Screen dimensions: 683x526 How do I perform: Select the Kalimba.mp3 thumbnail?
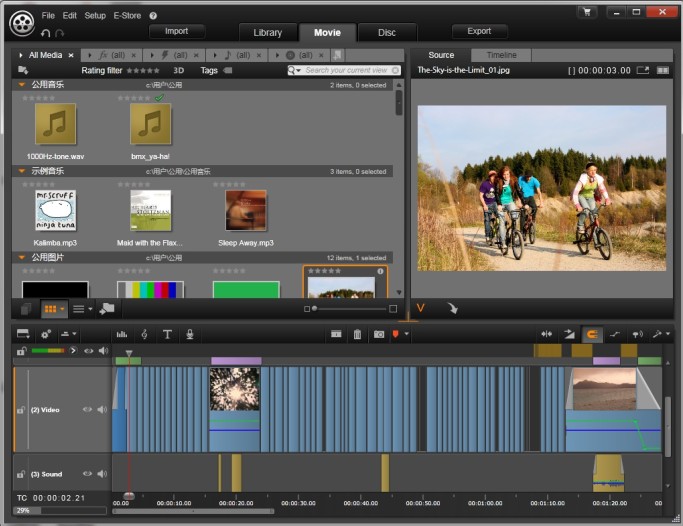[55, 212]
